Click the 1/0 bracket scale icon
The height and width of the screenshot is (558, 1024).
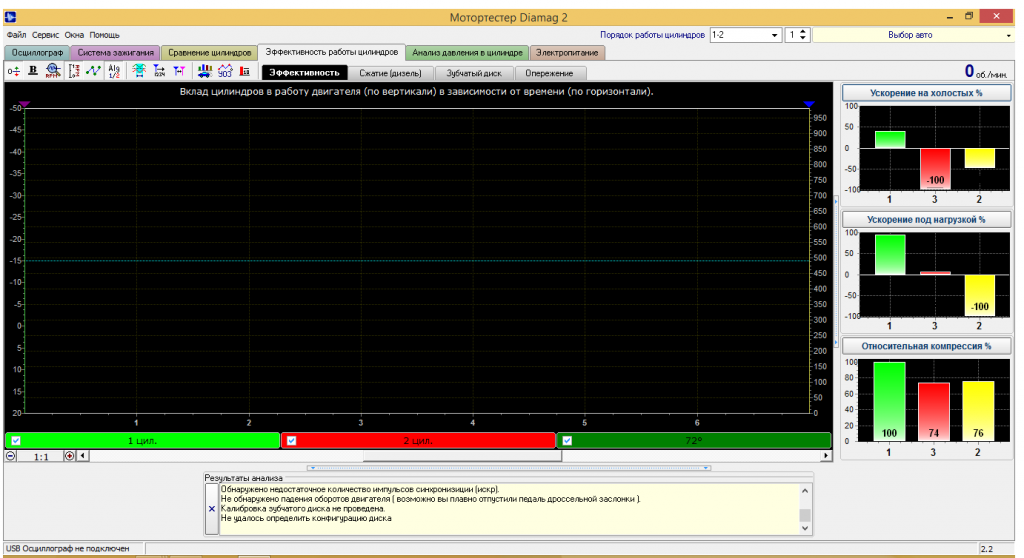[x=74, y=71]
